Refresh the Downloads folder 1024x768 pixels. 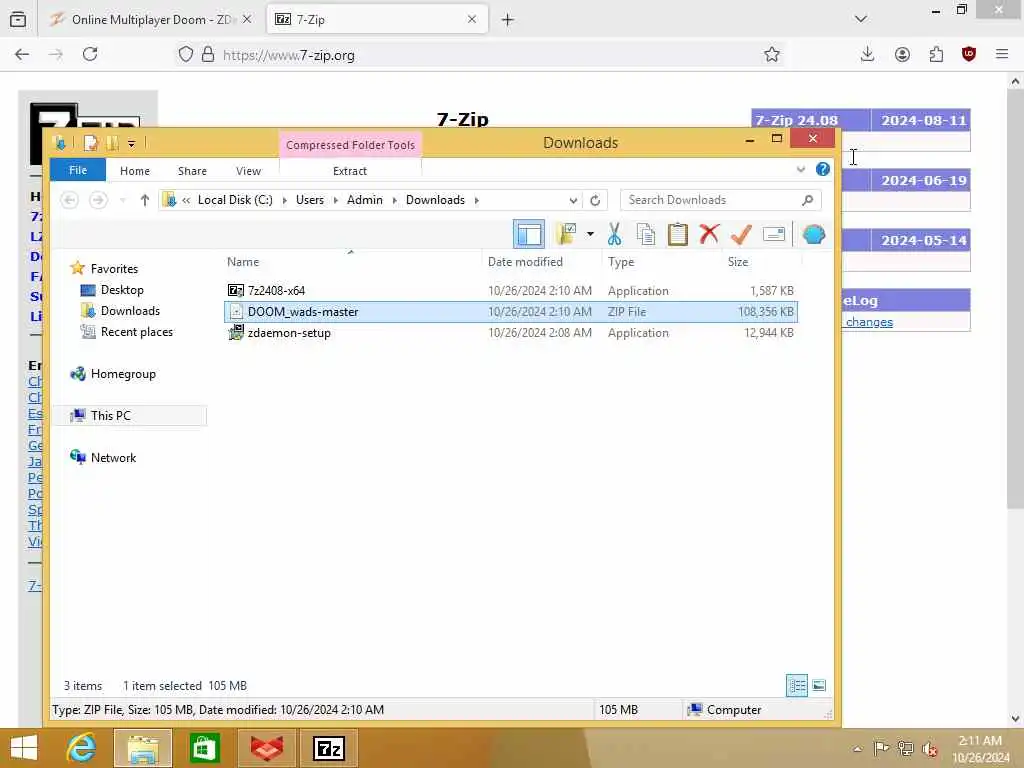(595, 200)
